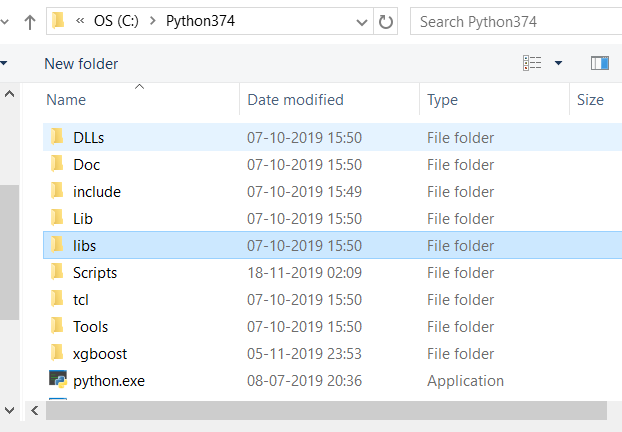Click the include folder icon

click(x=57, y=190)
